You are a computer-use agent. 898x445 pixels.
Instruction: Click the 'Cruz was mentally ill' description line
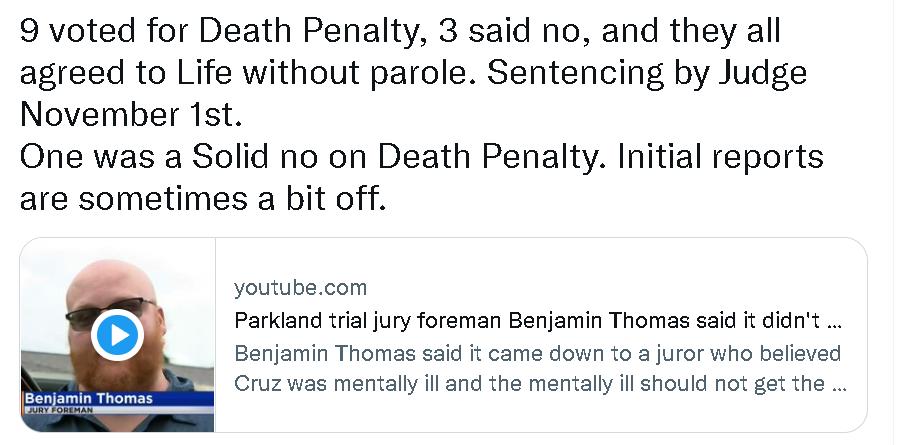pyautogui.click(x=530, y=383)
